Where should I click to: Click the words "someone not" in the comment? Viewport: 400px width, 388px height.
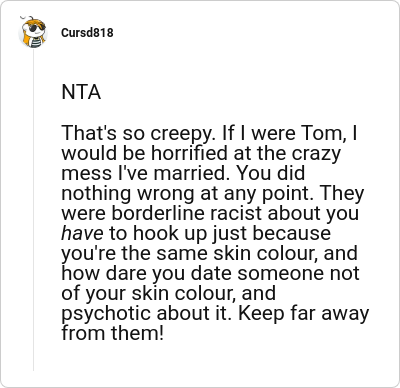coord(298,273)
